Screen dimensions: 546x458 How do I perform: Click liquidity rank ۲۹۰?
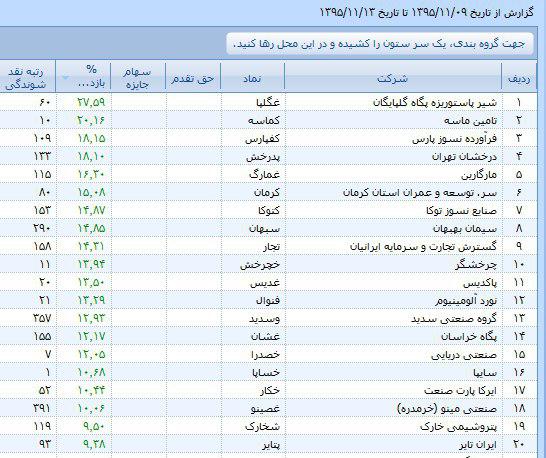(42, 228)
